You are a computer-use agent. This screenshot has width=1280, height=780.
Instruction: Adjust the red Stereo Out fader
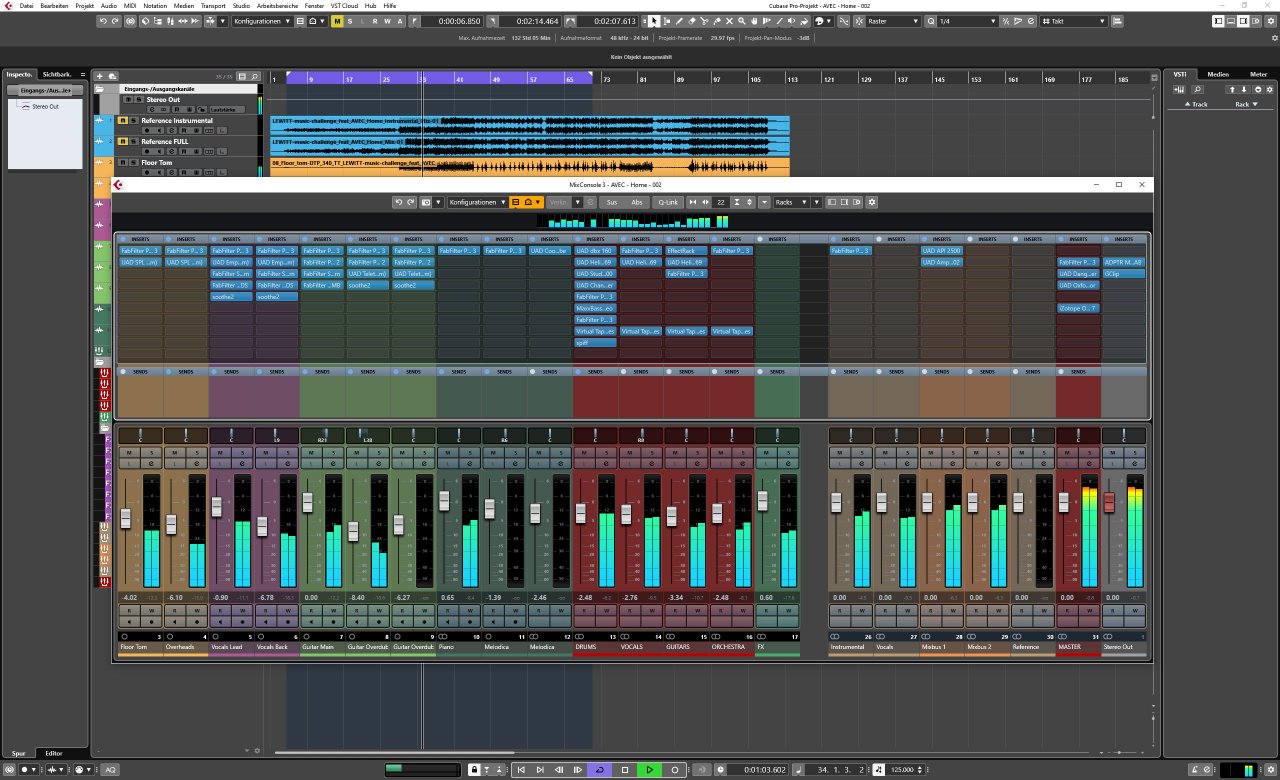click(x=1109, y=503)
